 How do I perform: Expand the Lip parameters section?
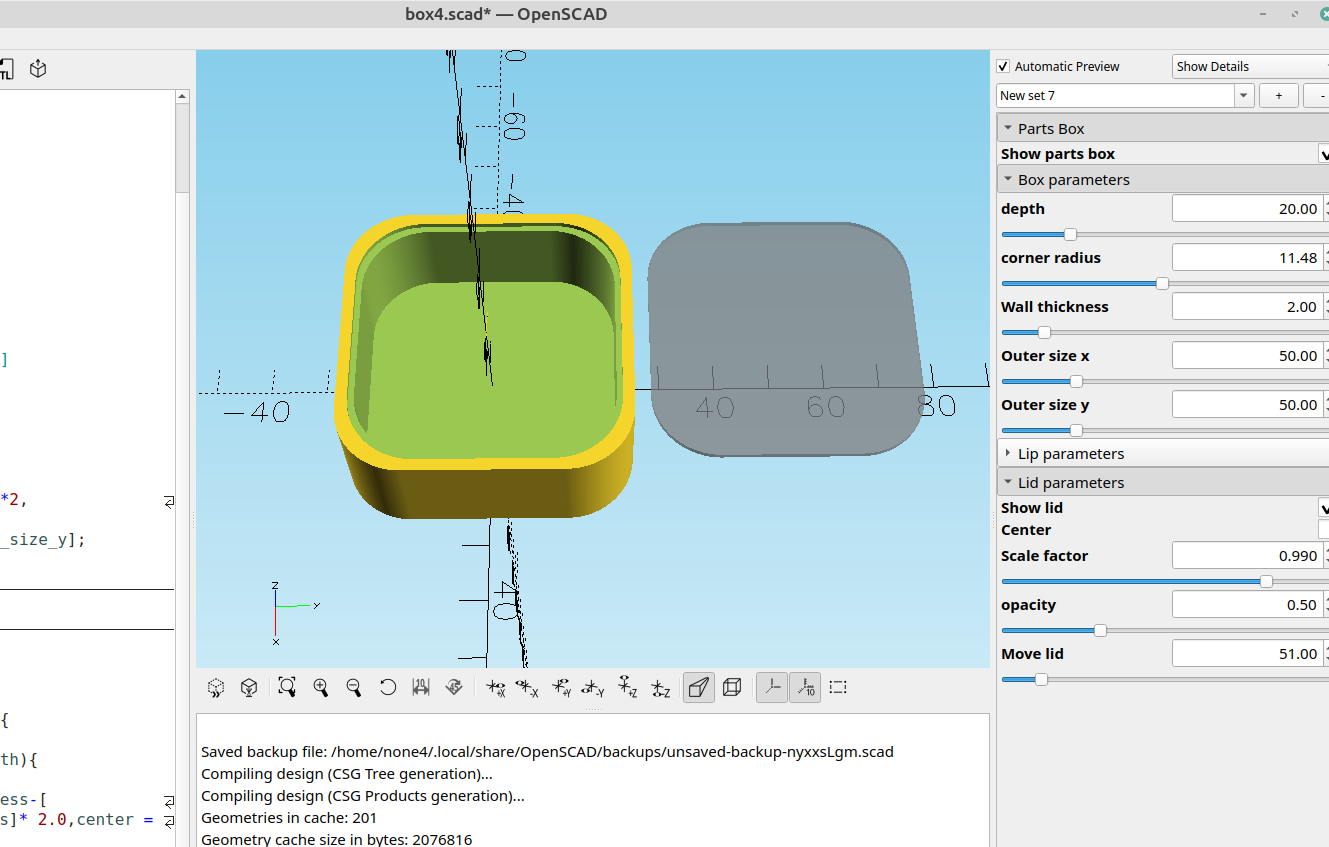[1008, 452]
